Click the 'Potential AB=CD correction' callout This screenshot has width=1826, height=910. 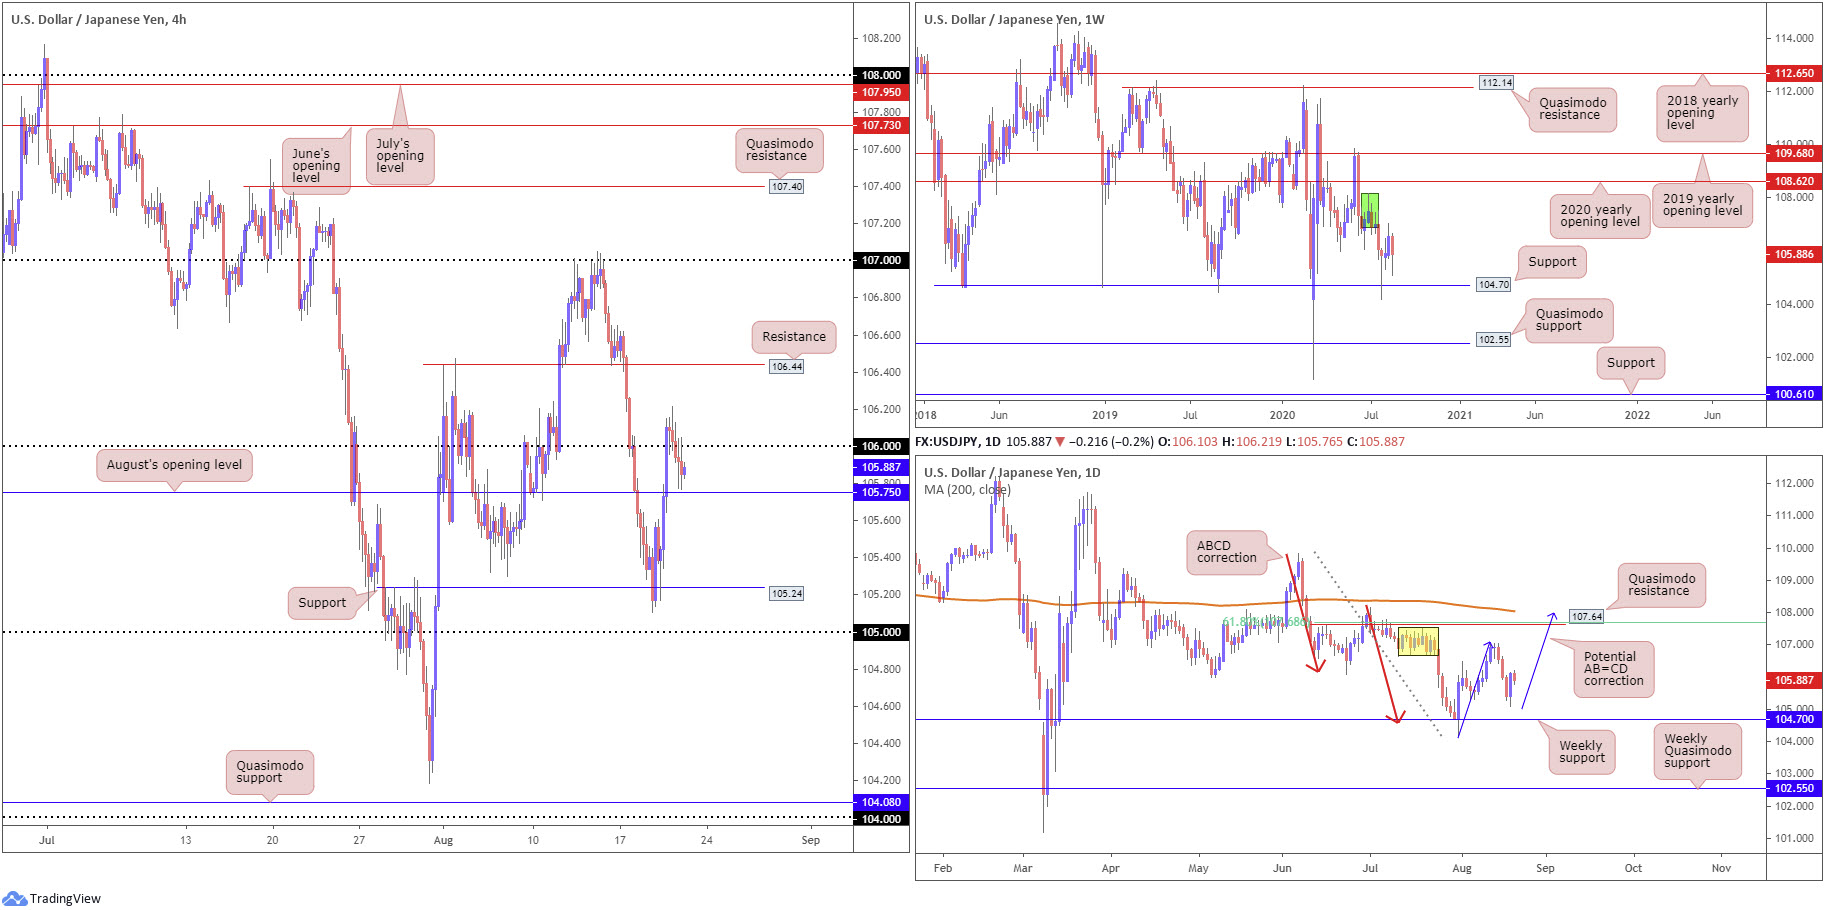(1613, 669)
